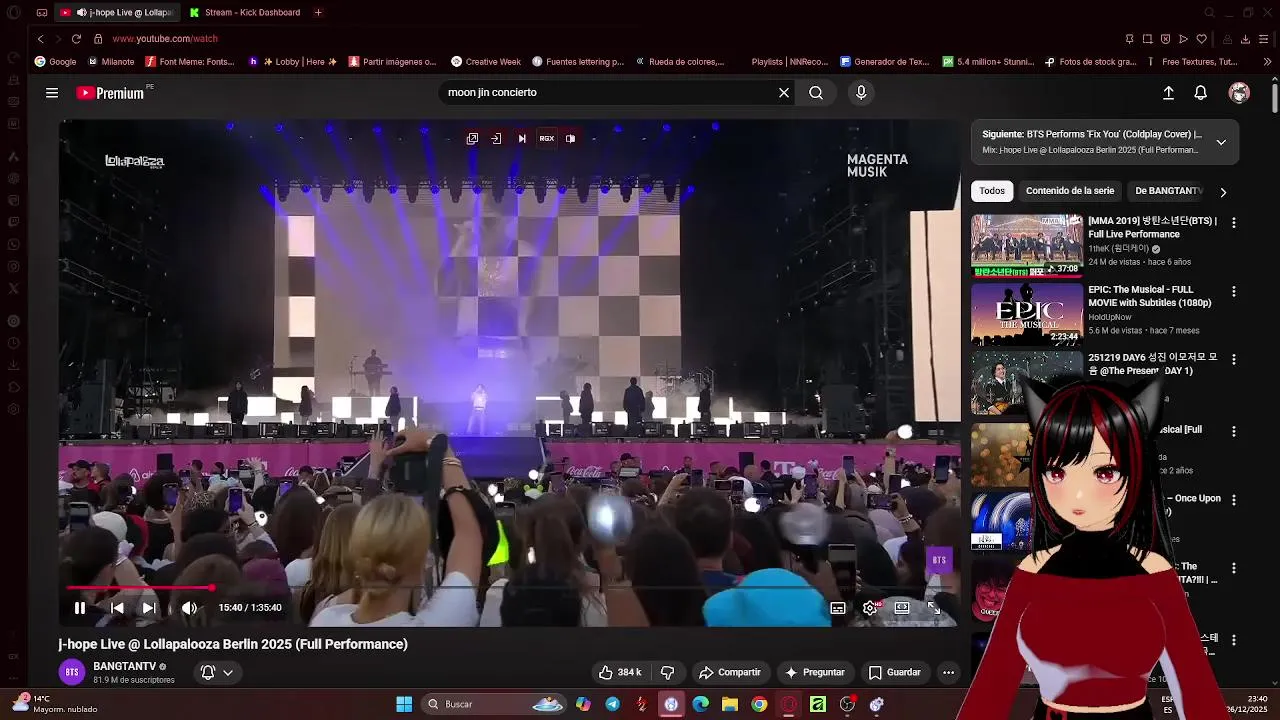The image size is (1280, 720).
Task: Open video player settings gear
Action: coord(870,607)
